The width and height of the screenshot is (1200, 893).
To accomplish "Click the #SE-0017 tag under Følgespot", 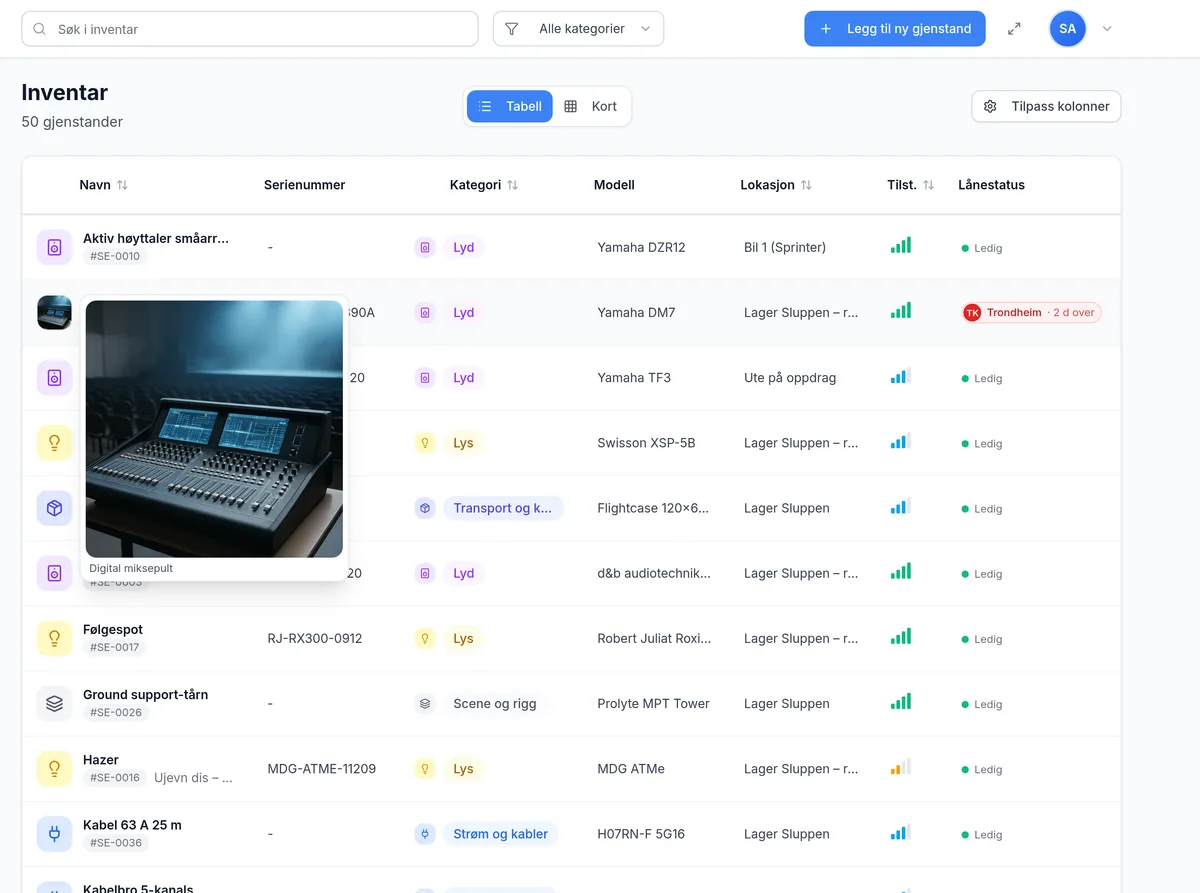I will 115,647.
